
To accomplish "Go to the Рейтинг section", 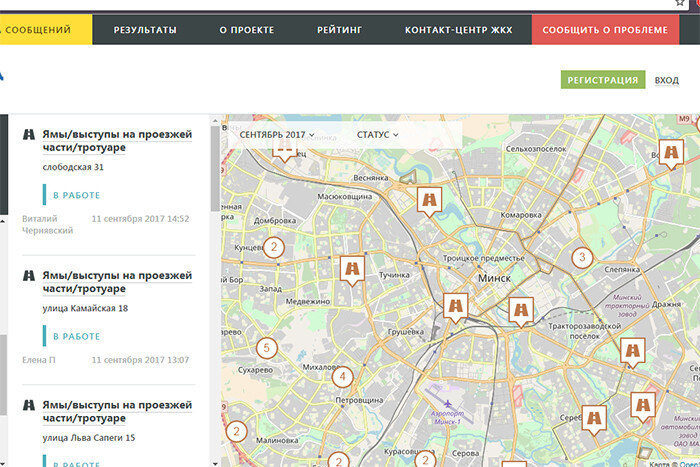I will pos(339,30).
